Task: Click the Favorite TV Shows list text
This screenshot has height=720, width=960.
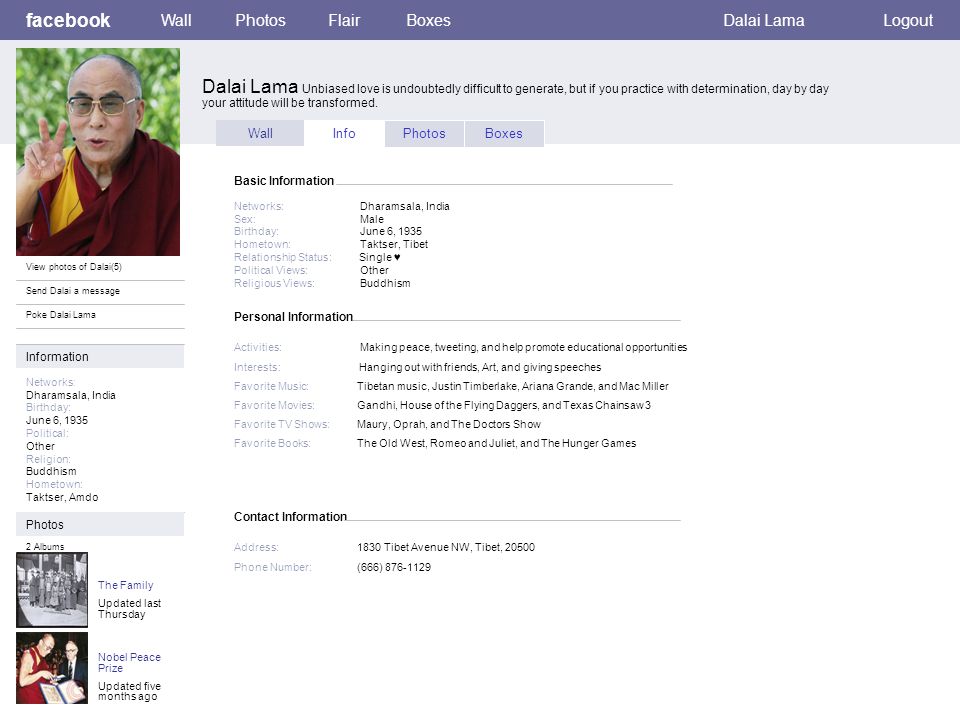Action: [x=449, y=424]
